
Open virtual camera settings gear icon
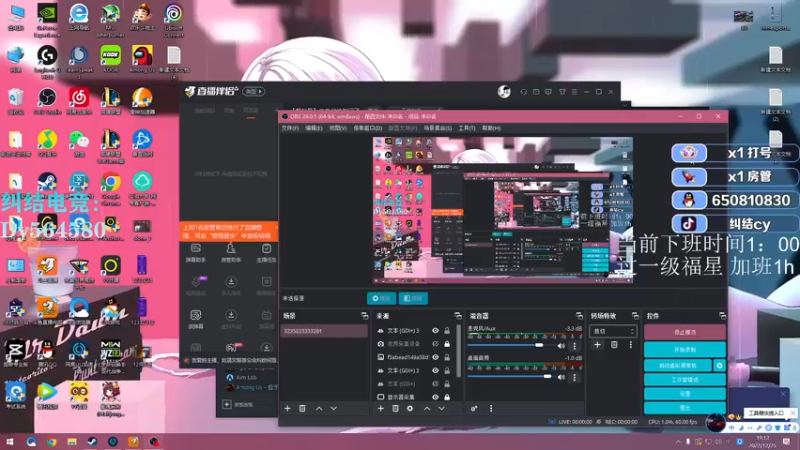pyautogui.click(x=719, y=365)
